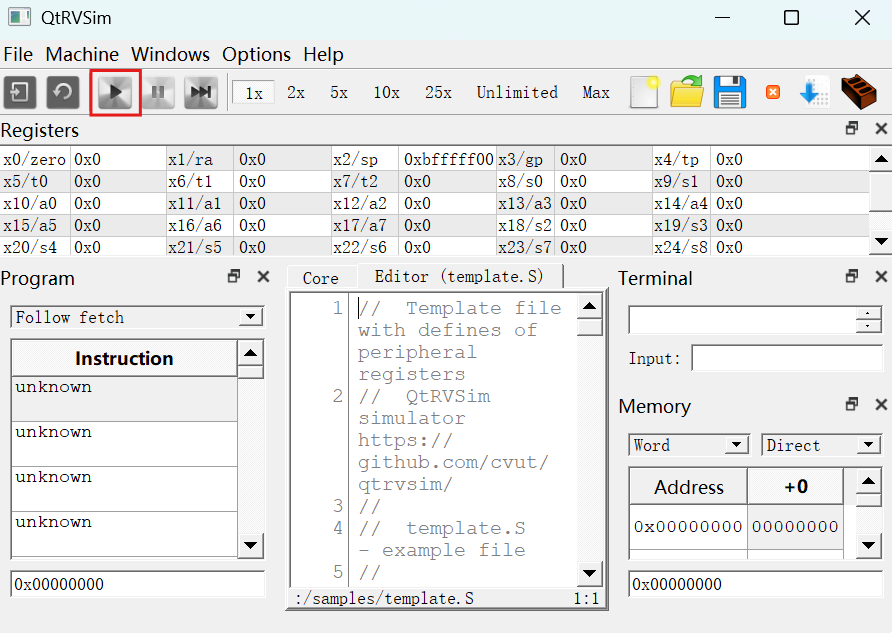Set speed to Max
892x633 pixels.
tap(596, 93)
